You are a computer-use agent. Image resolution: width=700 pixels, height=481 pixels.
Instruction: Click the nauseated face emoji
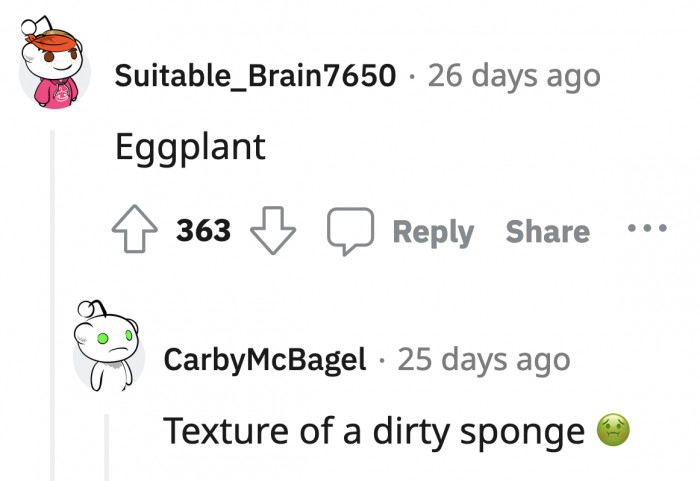click(612, 431)
